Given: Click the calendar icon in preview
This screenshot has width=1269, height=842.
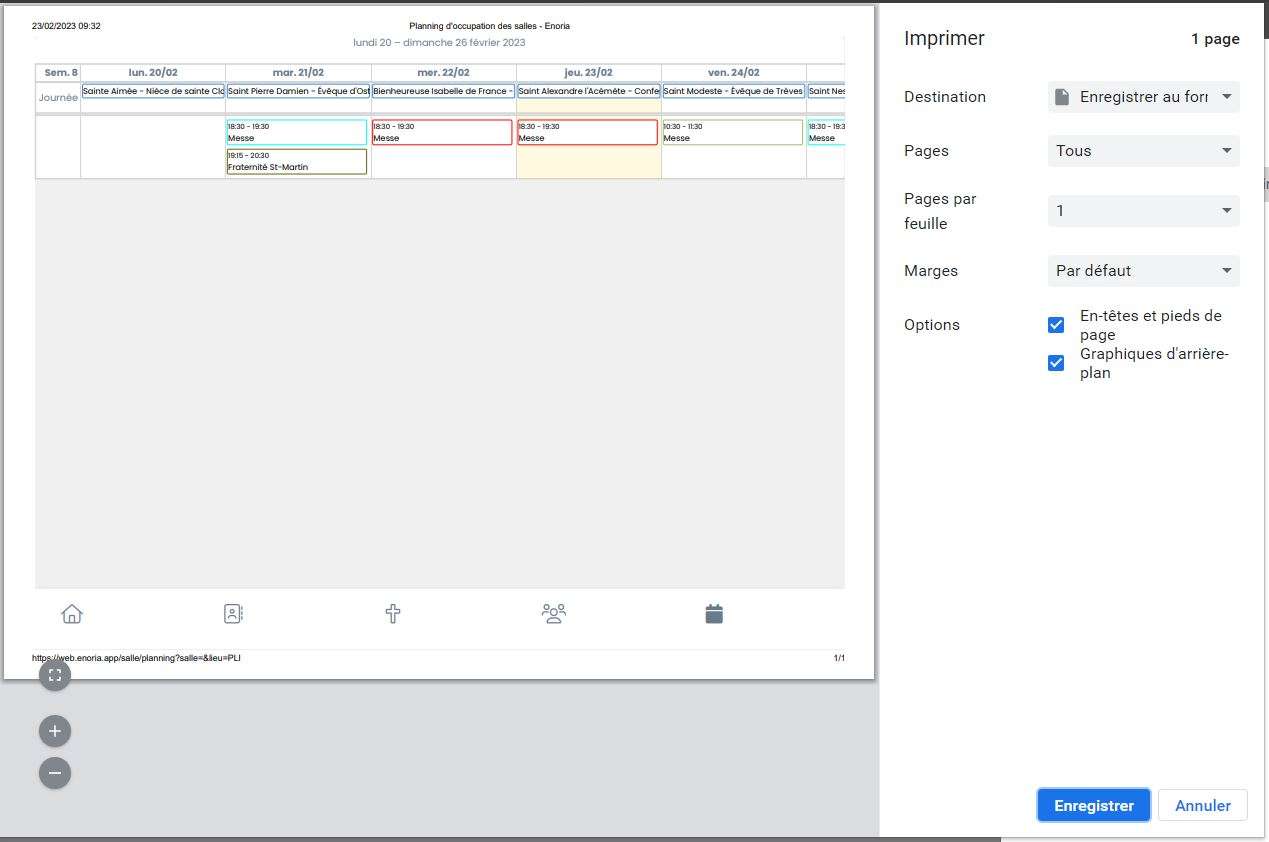Looking at the screenshot, I should point(714,614).
